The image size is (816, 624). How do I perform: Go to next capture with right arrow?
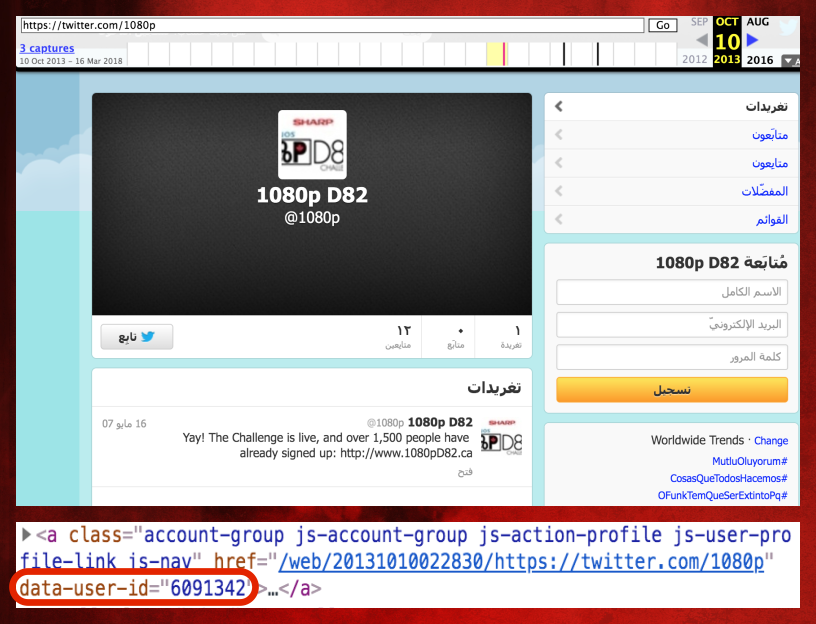point(753,40)
